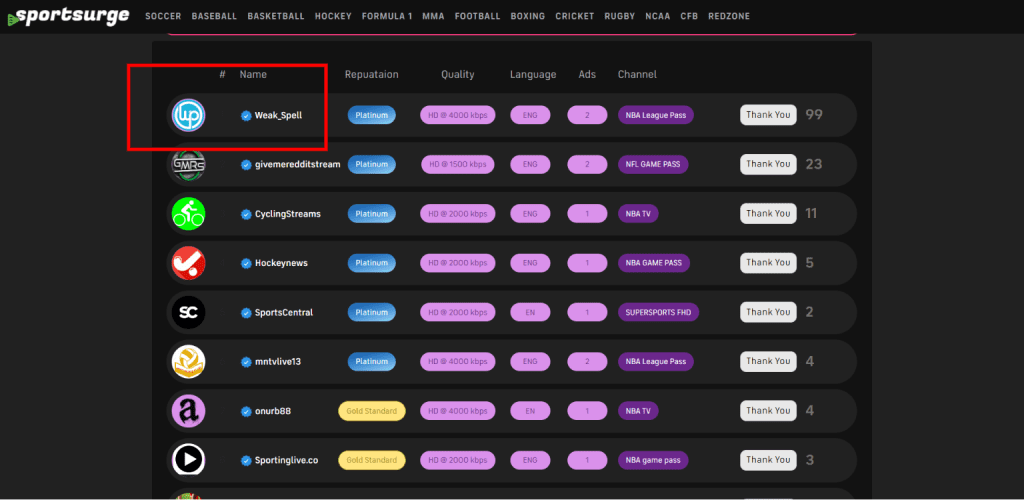Click verified badge next to mntvlive13
The height and width of the screenshot is (500, 1024).
(246, 362)
